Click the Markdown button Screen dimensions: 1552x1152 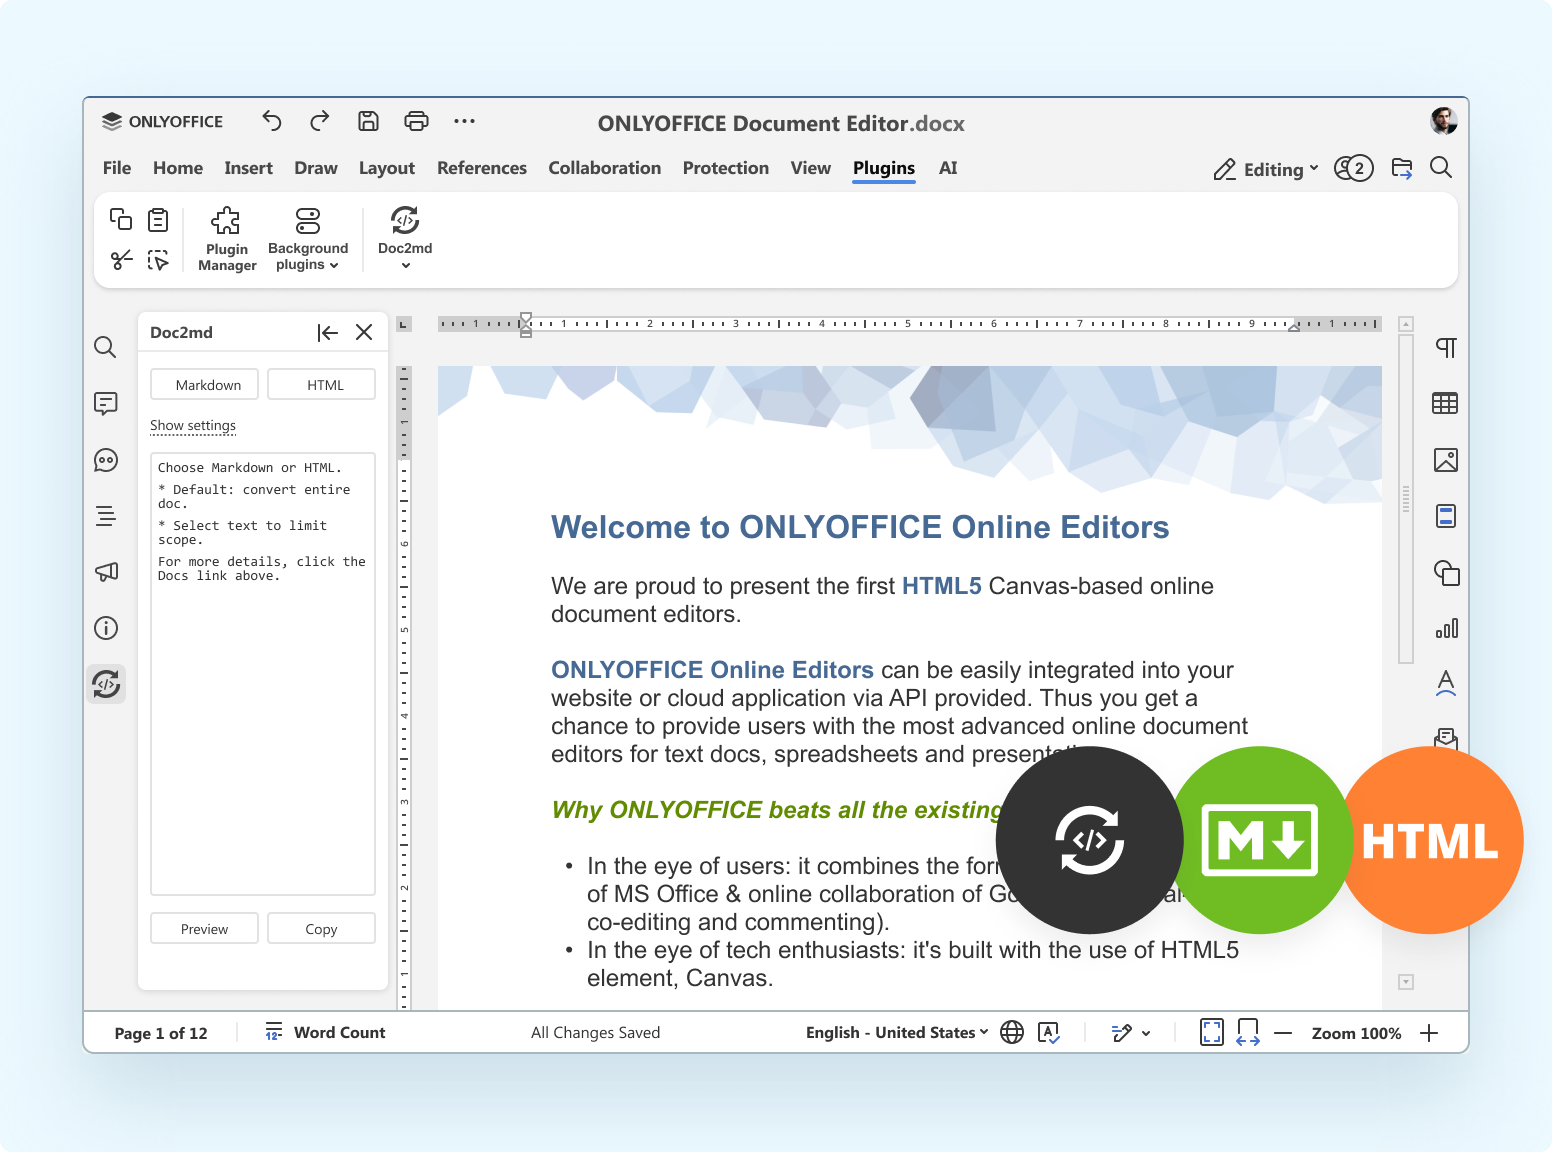point(208,385)
